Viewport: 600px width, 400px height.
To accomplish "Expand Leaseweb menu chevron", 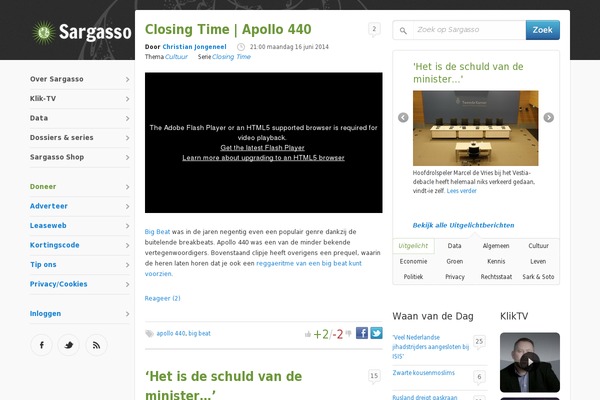I will 127,226.
